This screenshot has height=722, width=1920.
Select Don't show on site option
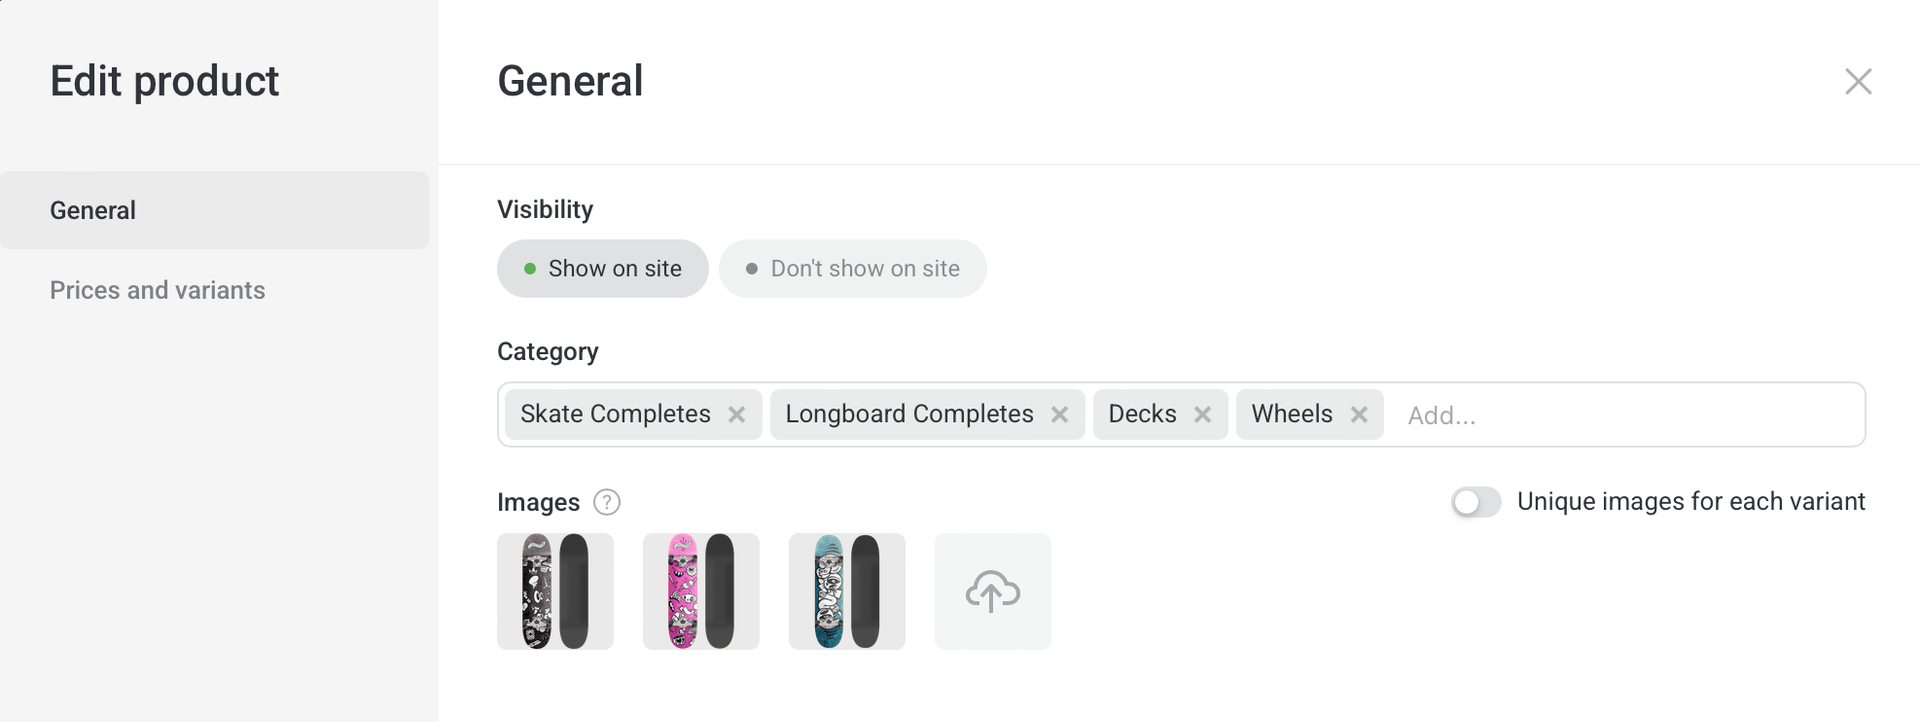852,268
